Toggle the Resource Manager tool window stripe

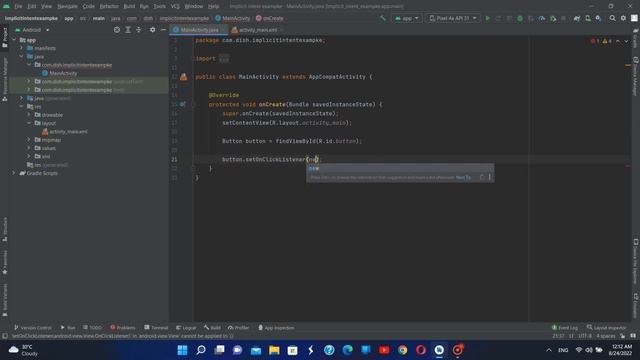[x=4, y=79]
